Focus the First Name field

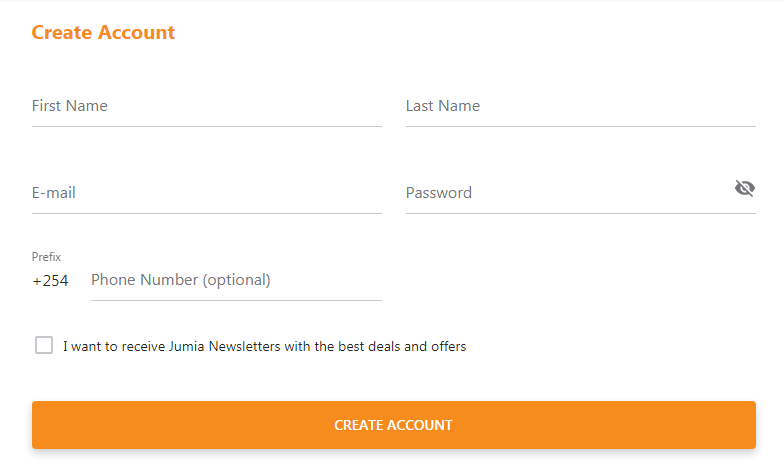pyautogui.click(x=207, y=106)
